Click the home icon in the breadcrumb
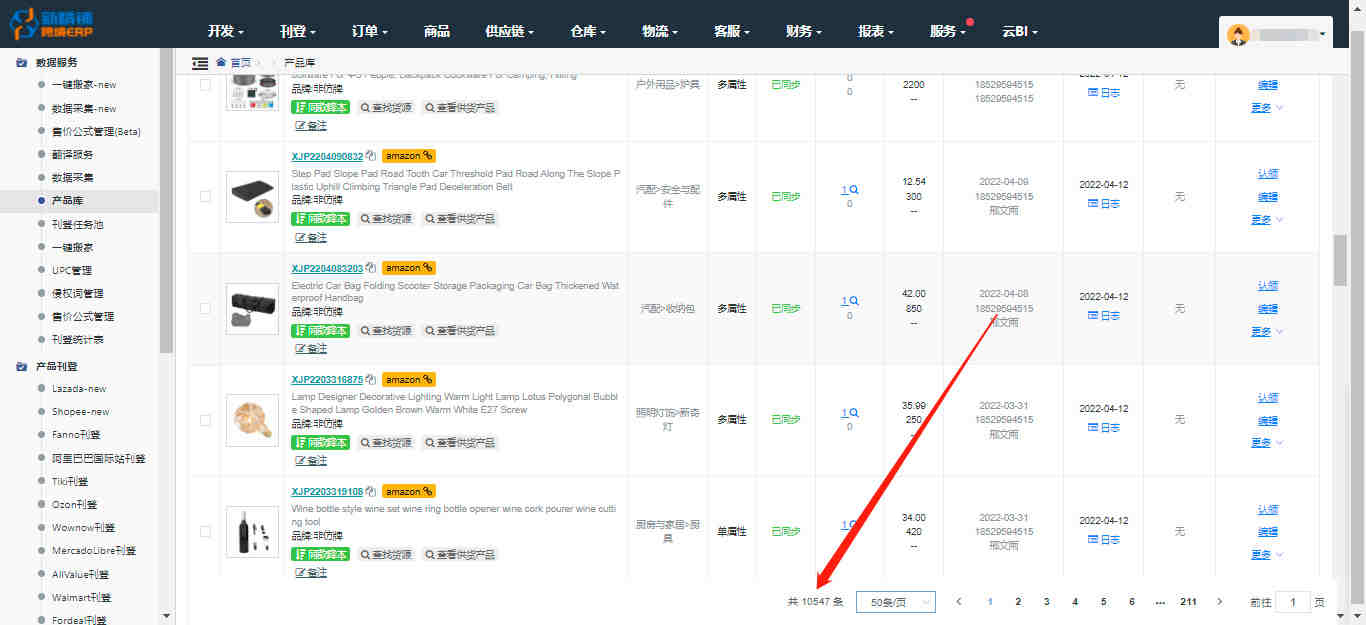1366x625 pixels. (x=221, y=62)
